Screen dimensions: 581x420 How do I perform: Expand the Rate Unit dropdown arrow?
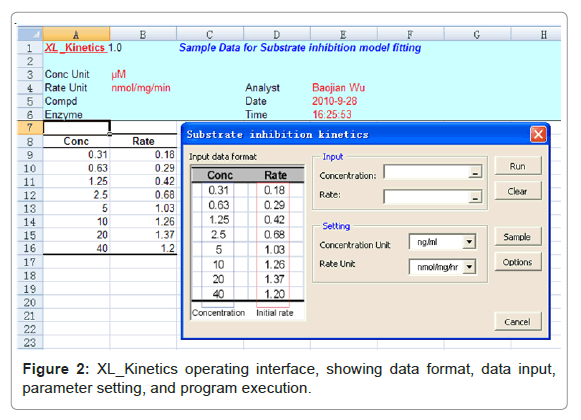click(469, 267)
